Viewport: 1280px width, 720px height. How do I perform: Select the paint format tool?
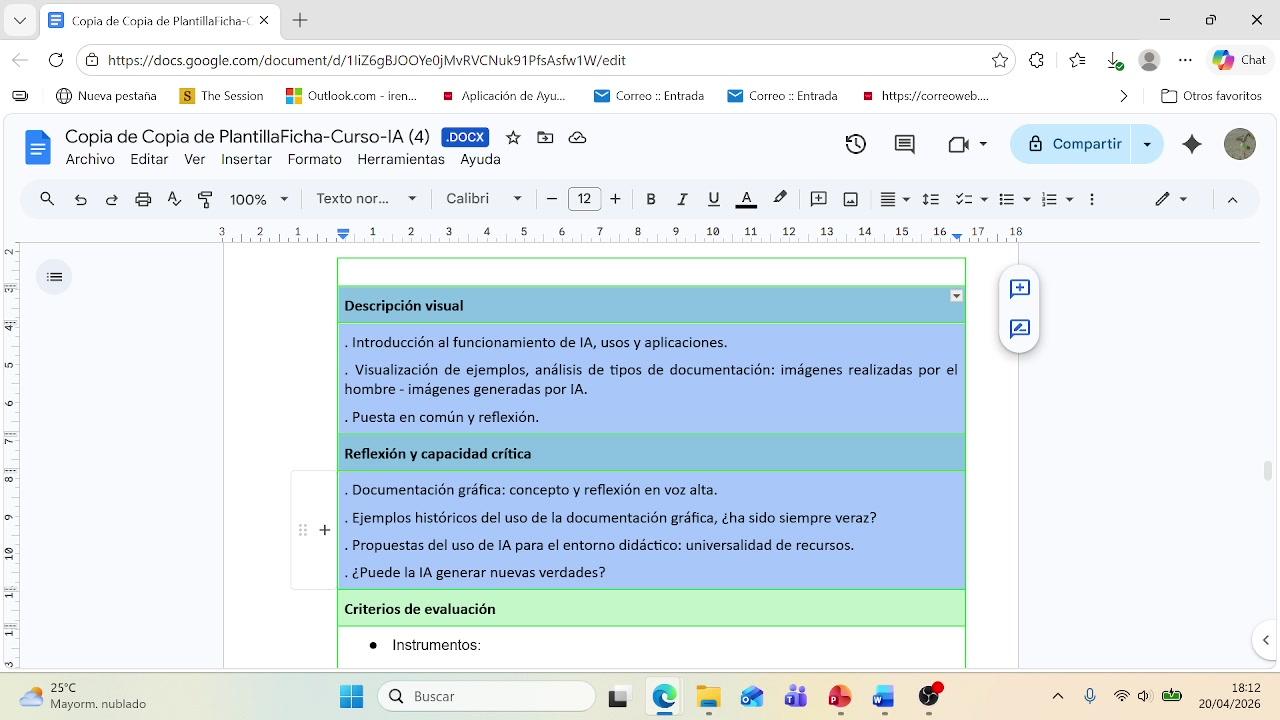click(205, 199)
